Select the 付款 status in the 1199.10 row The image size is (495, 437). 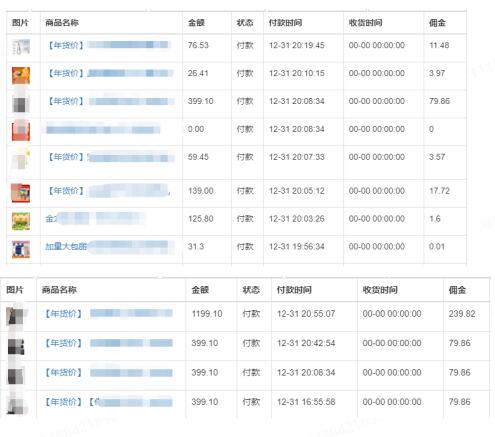click(251, 314)
